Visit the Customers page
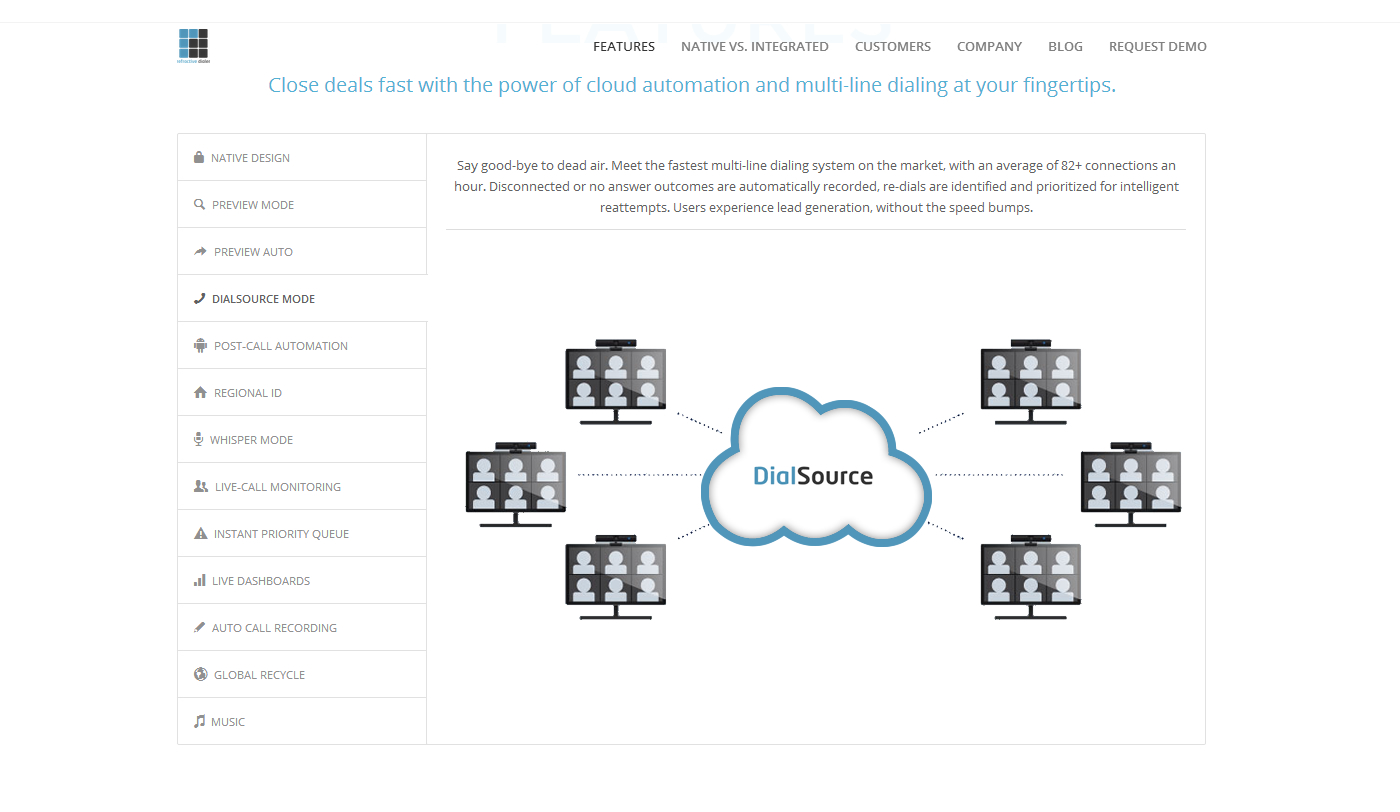Image resolution: width=1400 pixels, height=812 pixels. click(893, 46)
